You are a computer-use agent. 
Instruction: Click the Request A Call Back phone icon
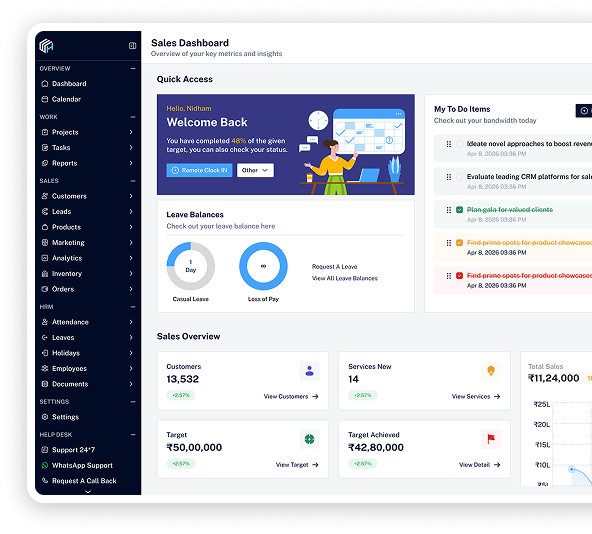click(x=45, y=481)
